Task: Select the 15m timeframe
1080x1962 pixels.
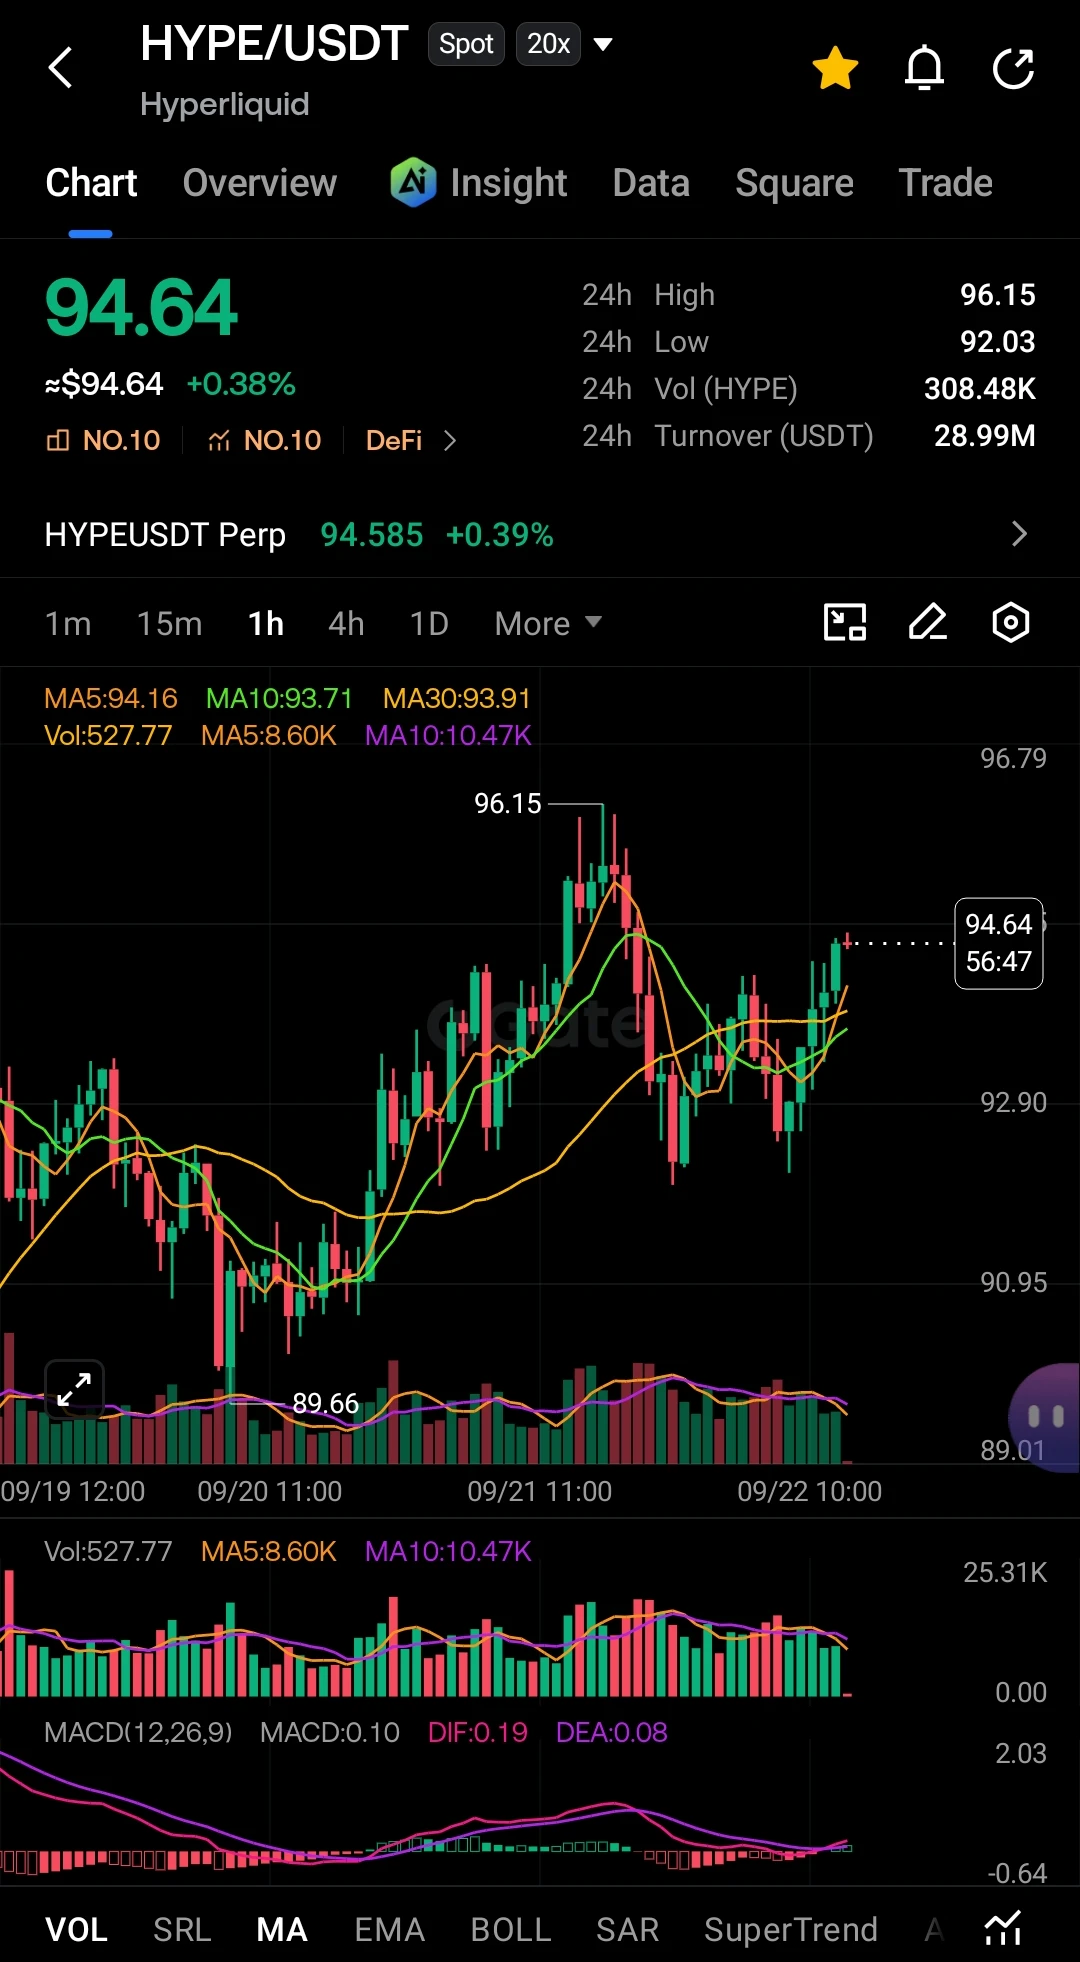Action: tap(169, 624)
